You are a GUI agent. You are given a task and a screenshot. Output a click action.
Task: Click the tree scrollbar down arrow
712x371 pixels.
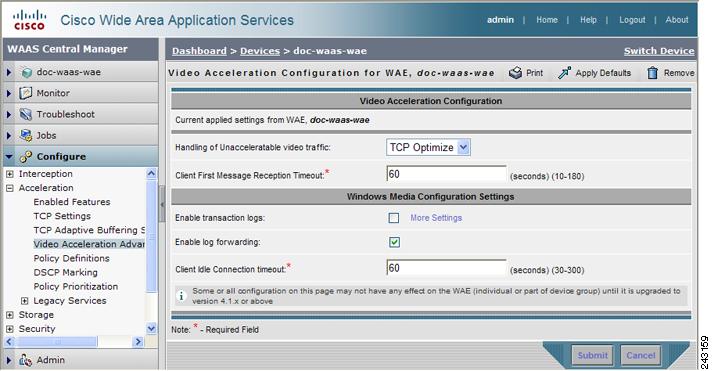(x=151, y=328)
